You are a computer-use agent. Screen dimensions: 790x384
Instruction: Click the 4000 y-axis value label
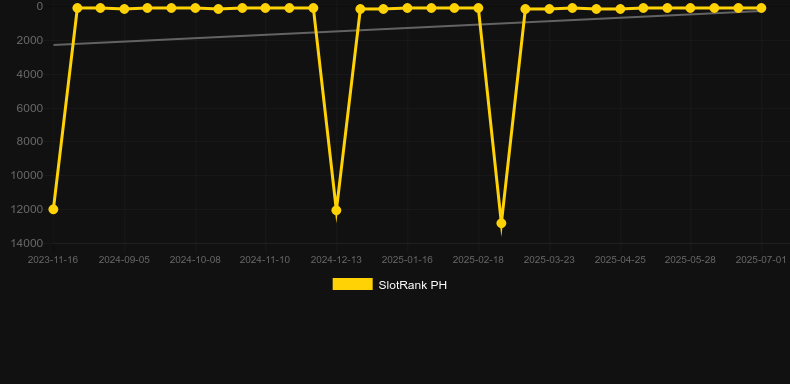coord(30,74)
